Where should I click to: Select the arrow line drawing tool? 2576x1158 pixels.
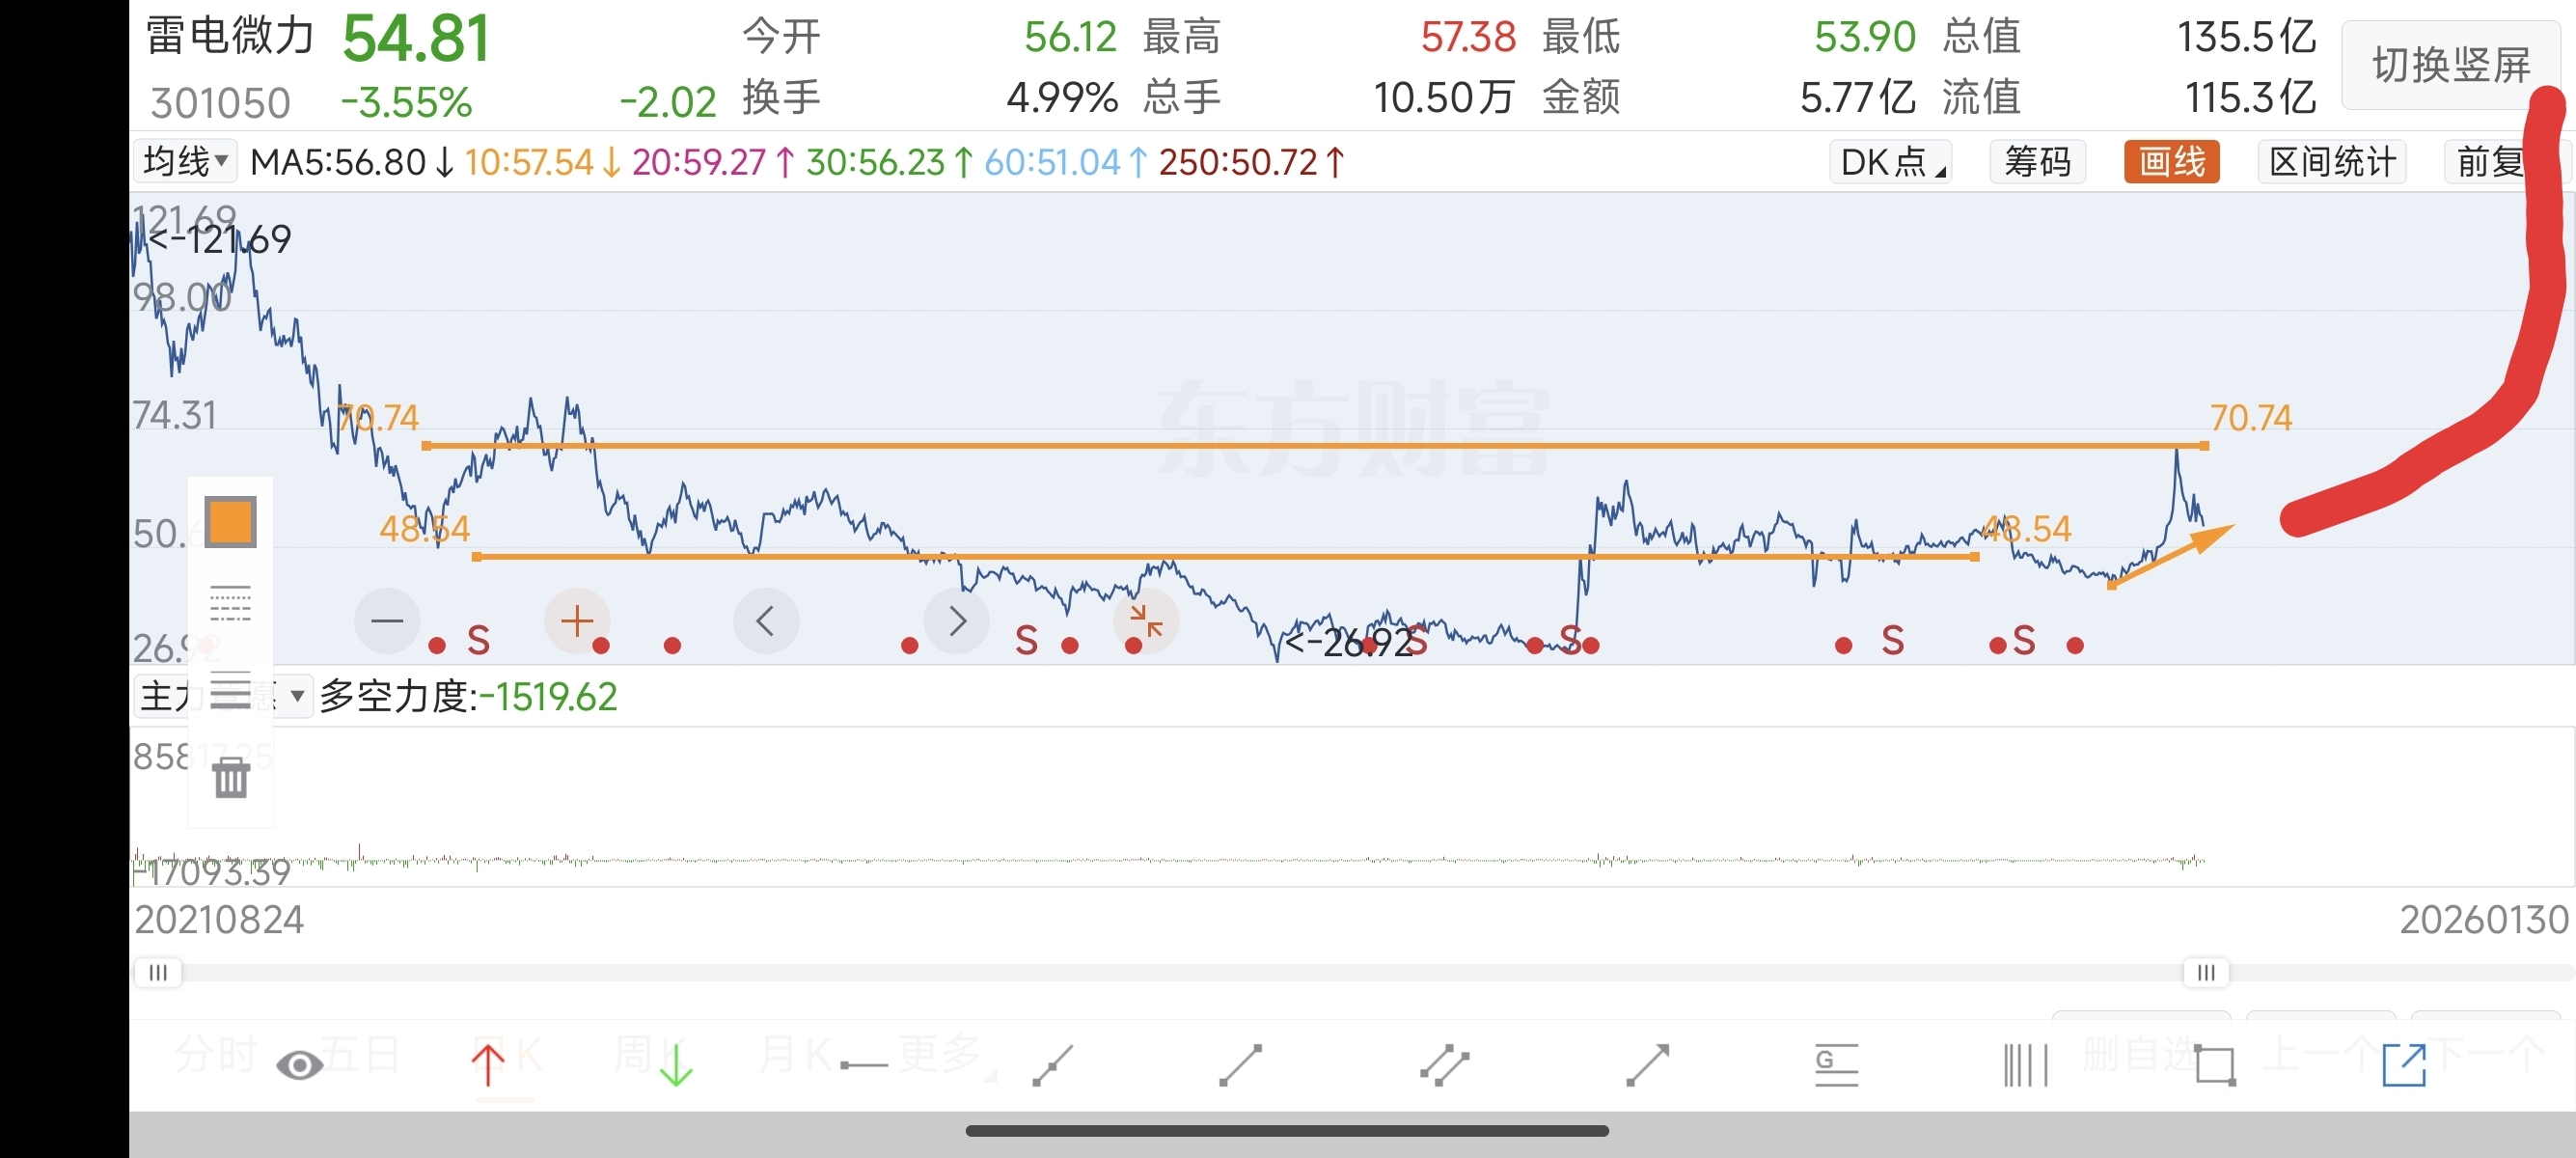click(1647, 1065)
